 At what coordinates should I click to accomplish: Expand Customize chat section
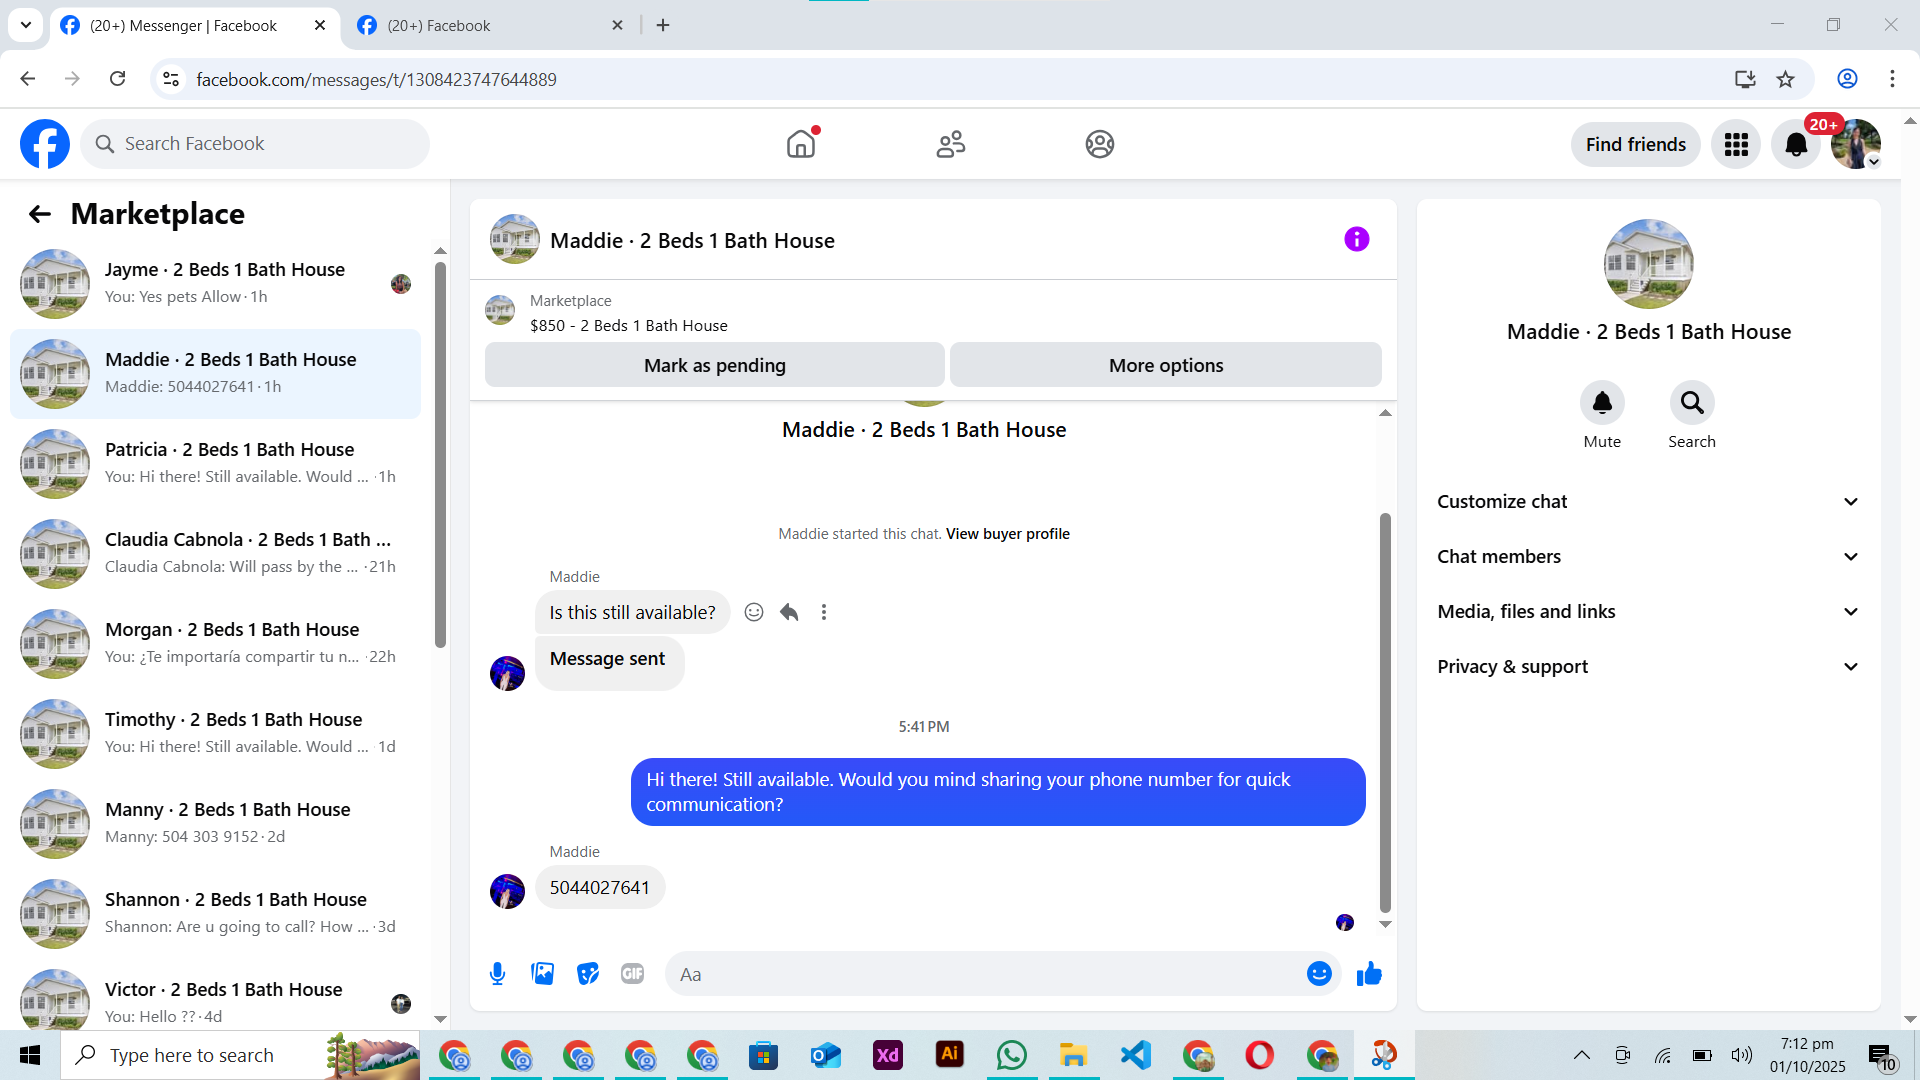(1649, 502)
